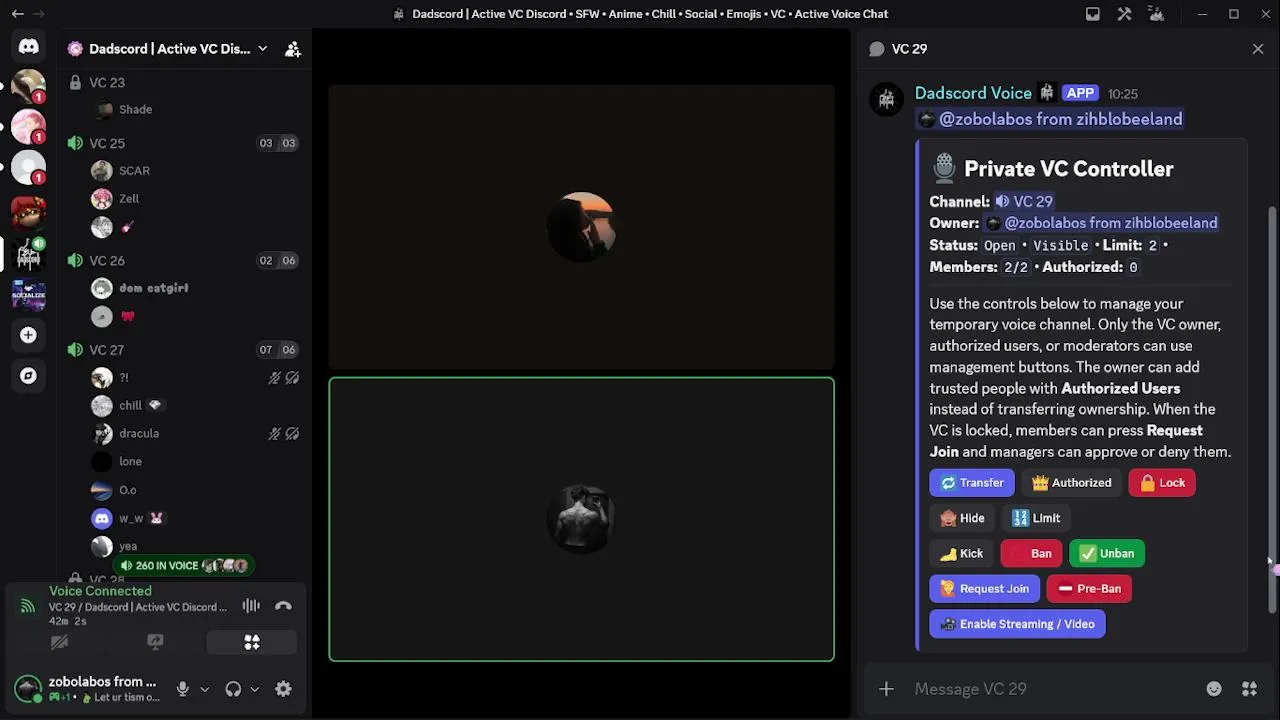Image resolution: width=1280 pixels, height=720 pixels.
Task: Open the emoji picker in message bar
Action: pyautogui.click(x=1214, y=689)
